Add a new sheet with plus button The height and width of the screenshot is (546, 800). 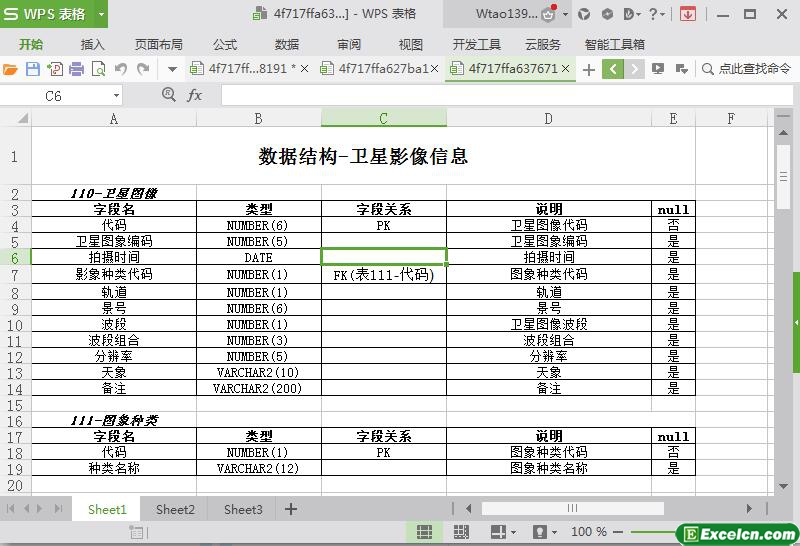click(x=291, y=509)
